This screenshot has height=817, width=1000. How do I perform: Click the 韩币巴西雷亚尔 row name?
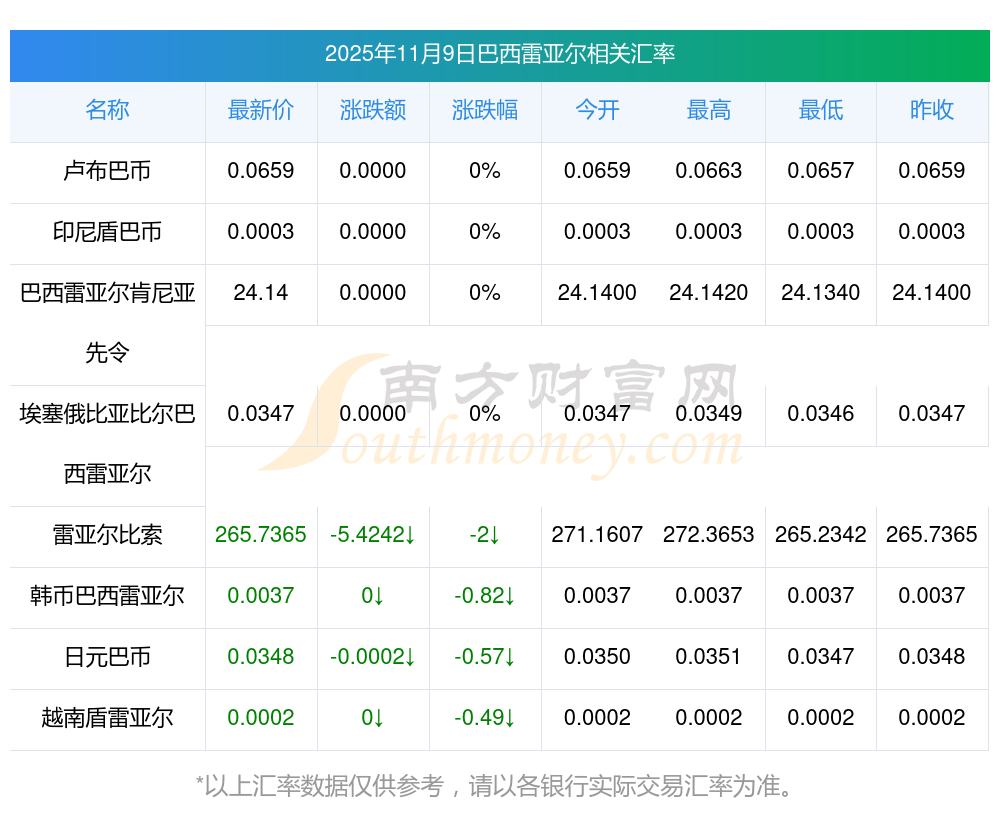[107, 596]
